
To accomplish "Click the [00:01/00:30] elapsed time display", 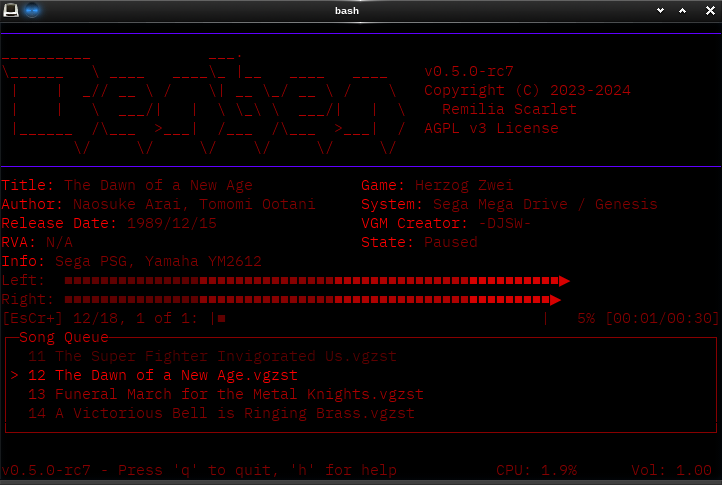I will pyautogui.click(x=662, y=318).
